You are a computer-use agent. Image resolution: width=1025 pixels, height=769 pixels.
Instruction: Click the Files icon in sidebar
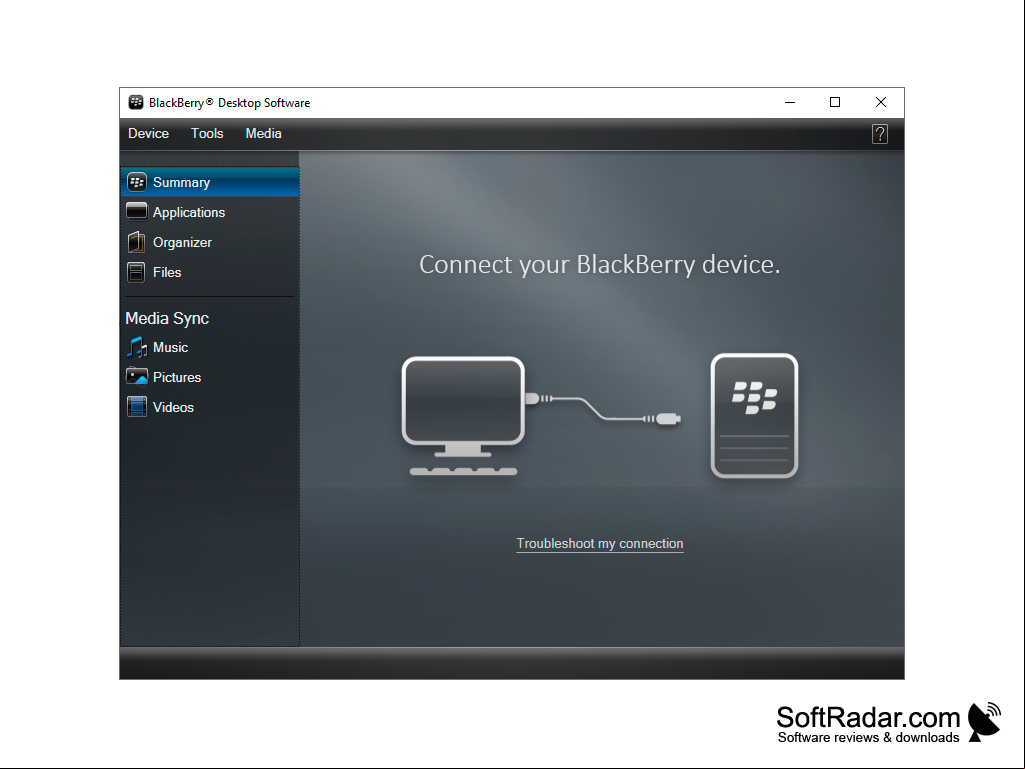click(136, 272)
